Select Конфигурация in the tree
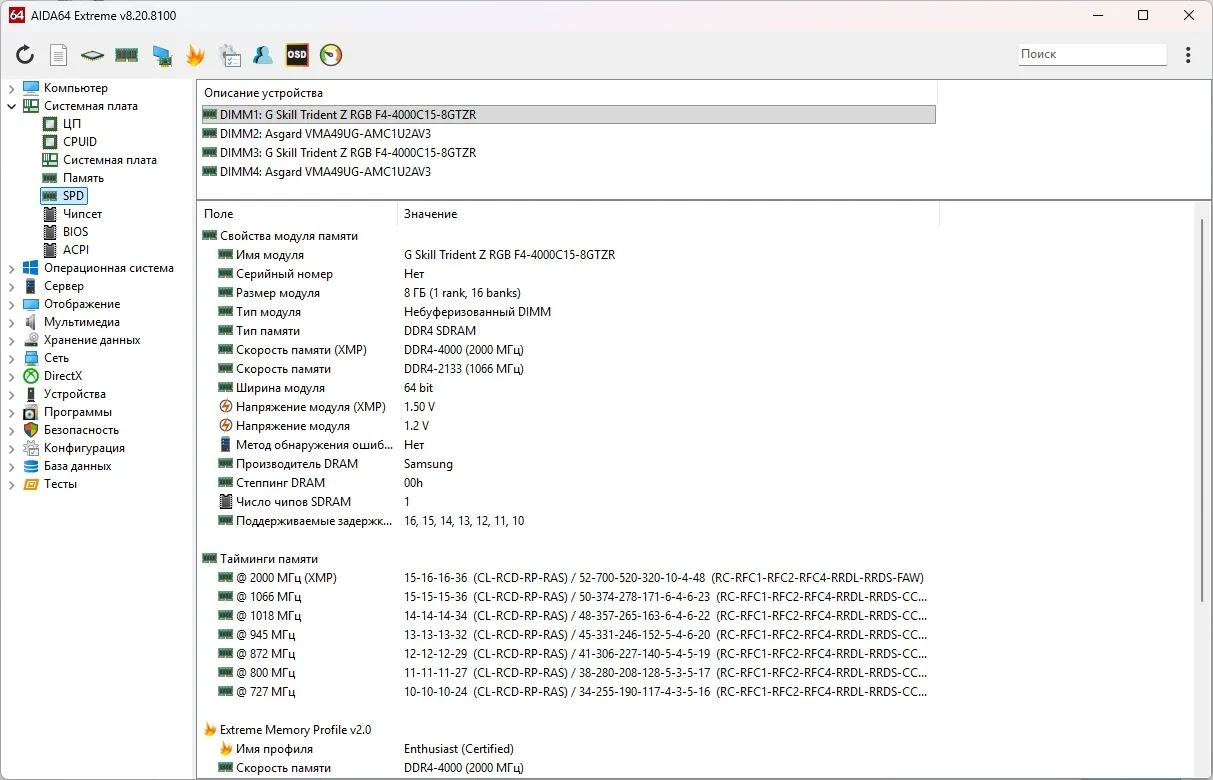The image size is (1213, 780). pyautogui.click(x=84, y=448)
